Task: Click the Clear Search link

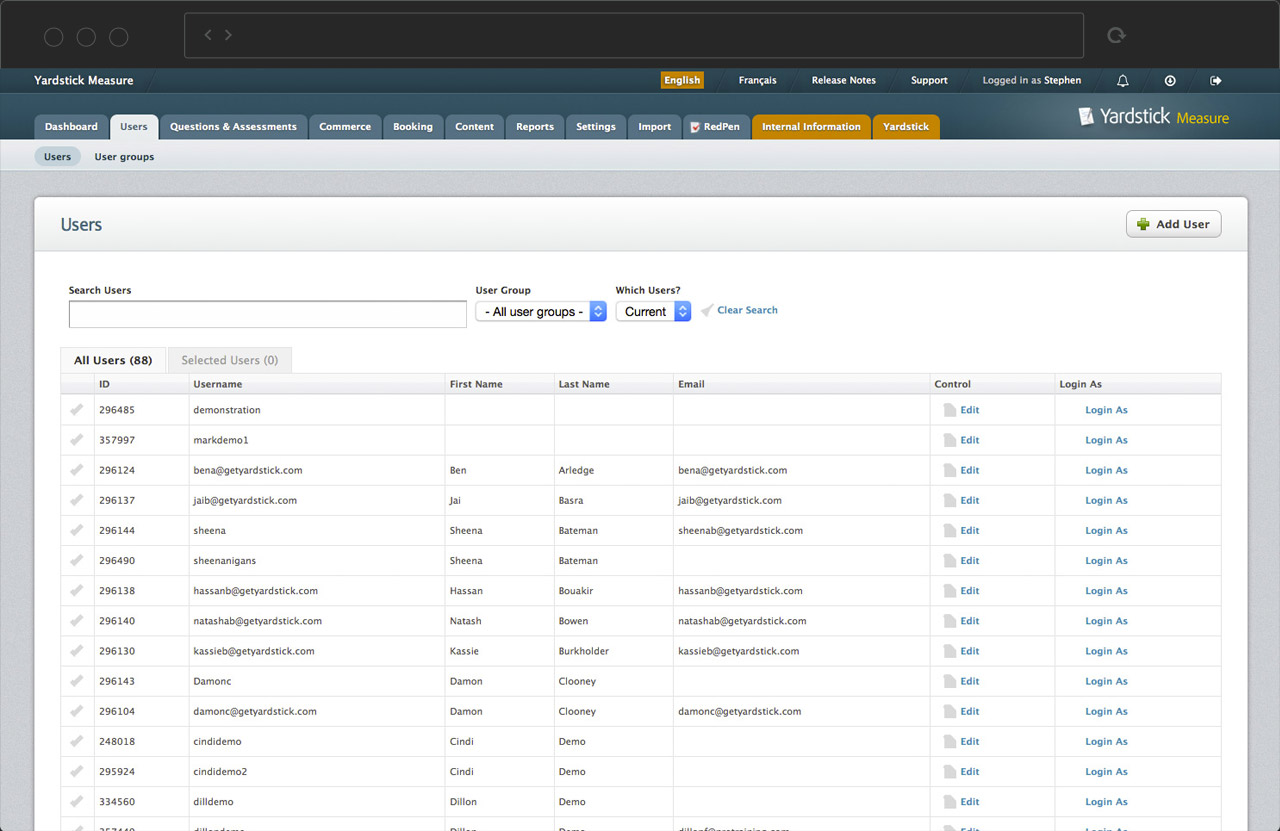Action: pyautogui.click(x=747, y=310)
